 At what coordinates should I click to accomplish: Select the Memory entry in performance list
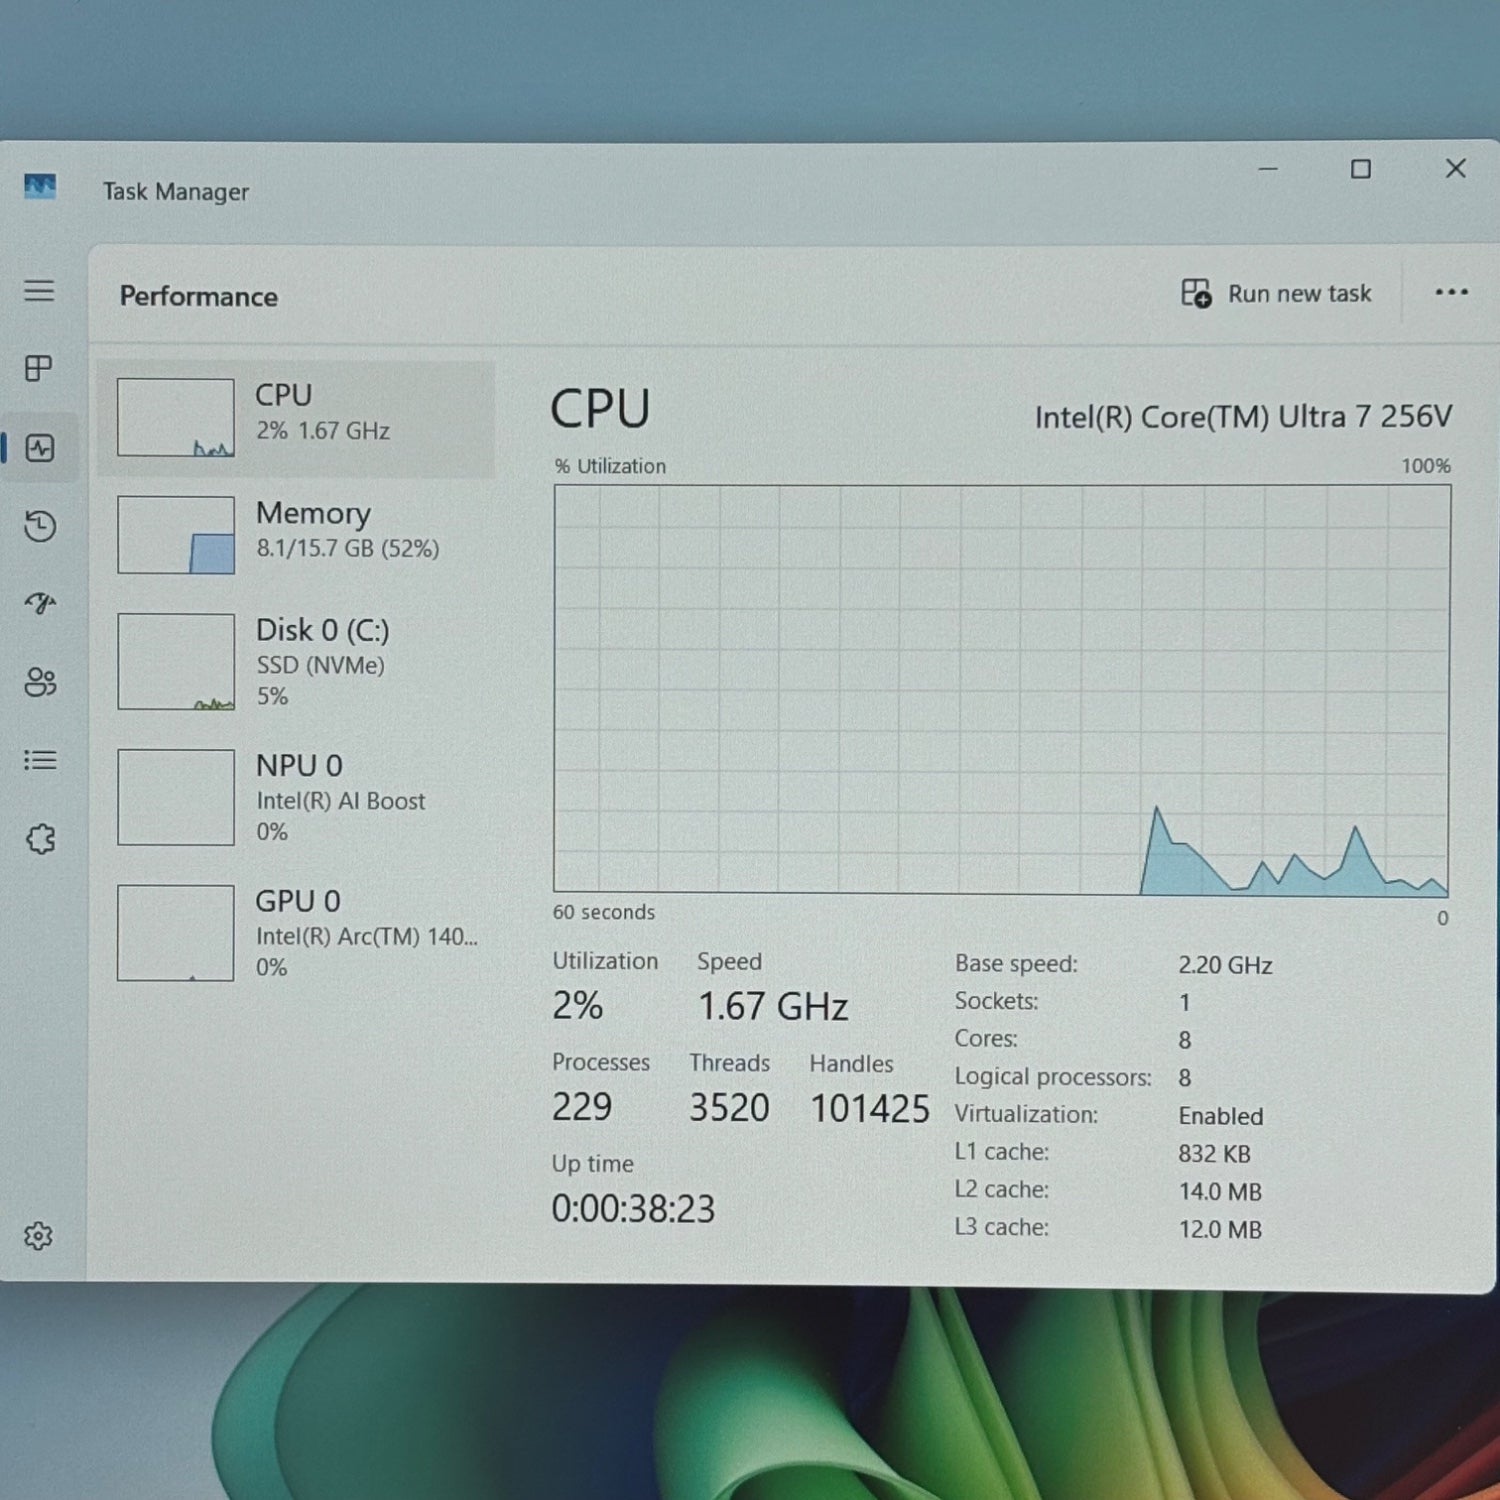(296, 535)
